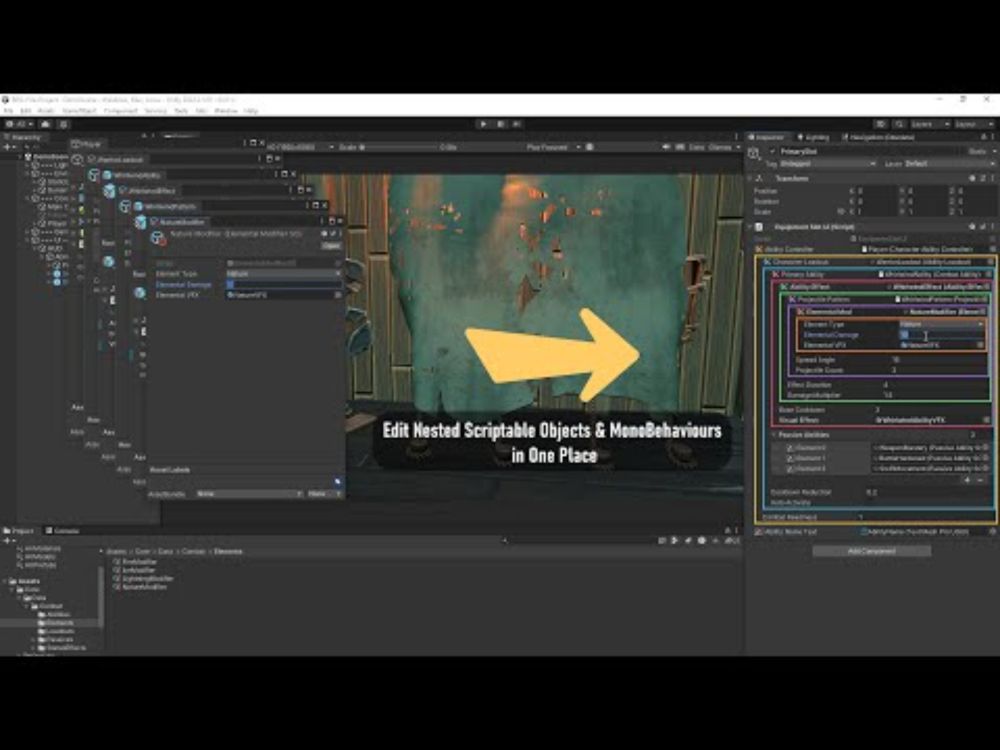
Task: Select the Passives folder in Project tree
Action: (56, 640)
